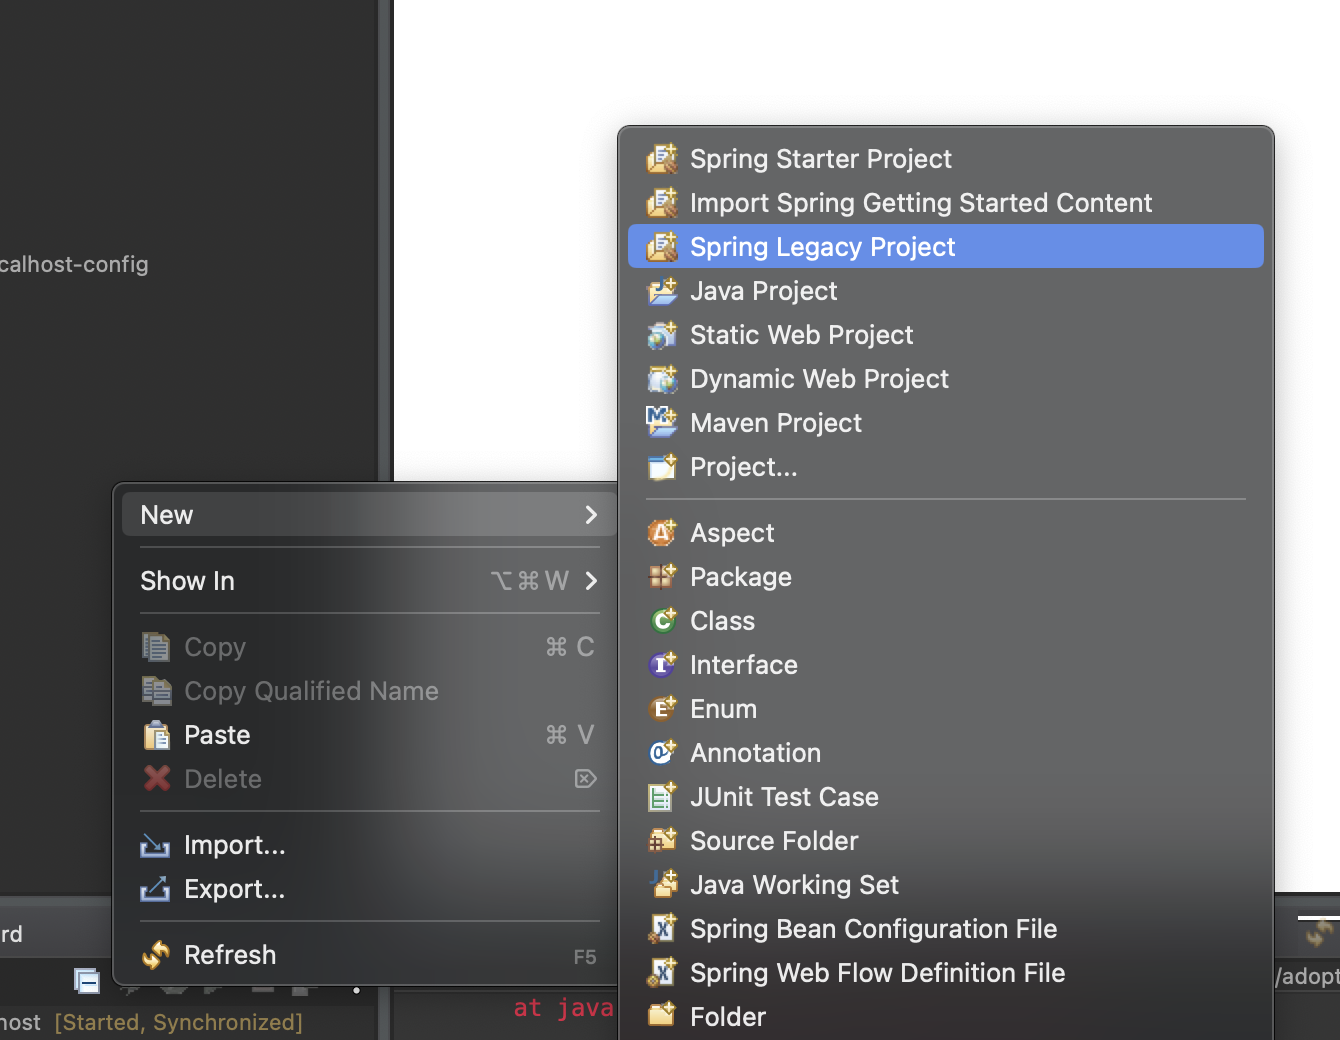The width and height of the screenshot is (1340, 1040).
Task: Click the JUnit Test Case icon
Action: [662, 797]
